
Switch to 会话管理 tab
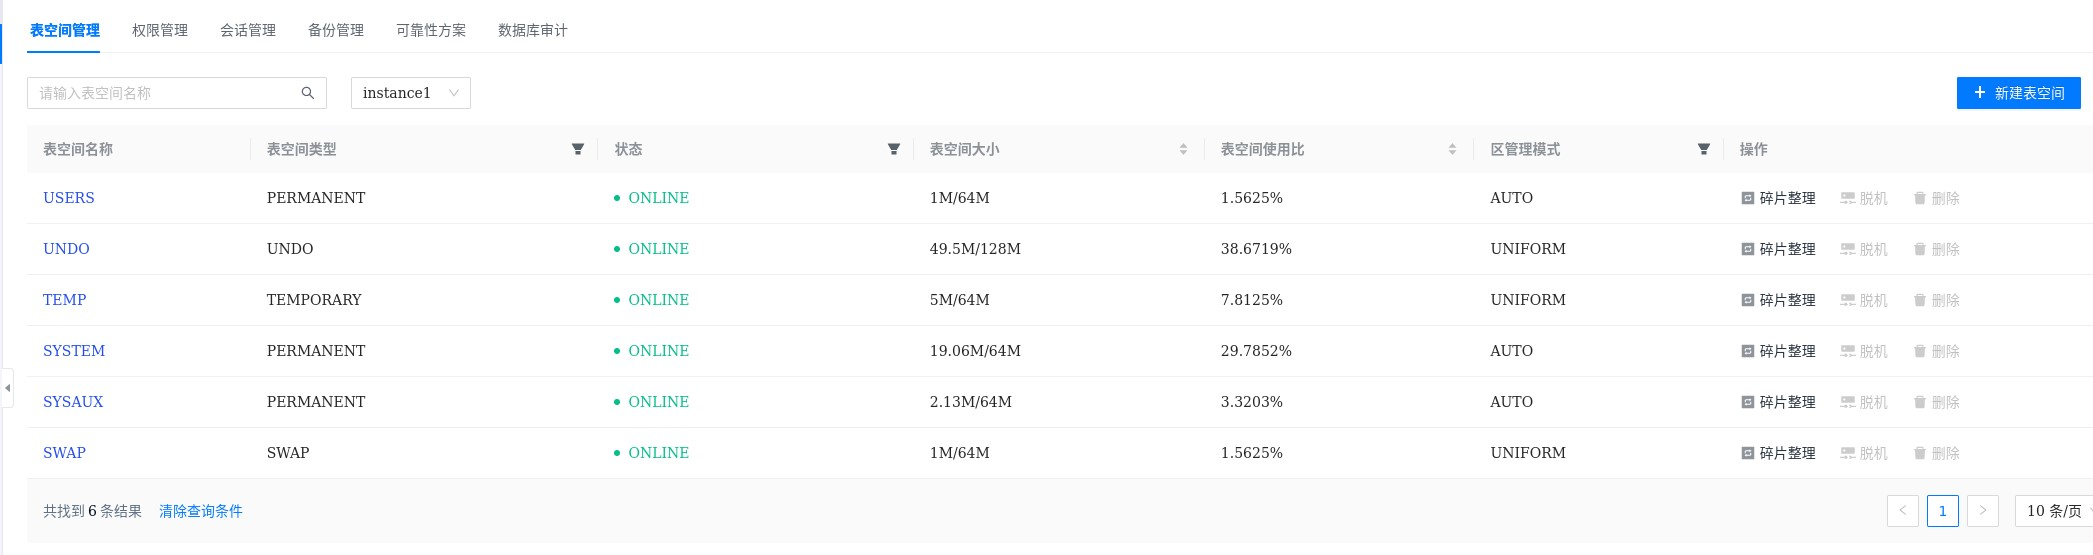248,30
